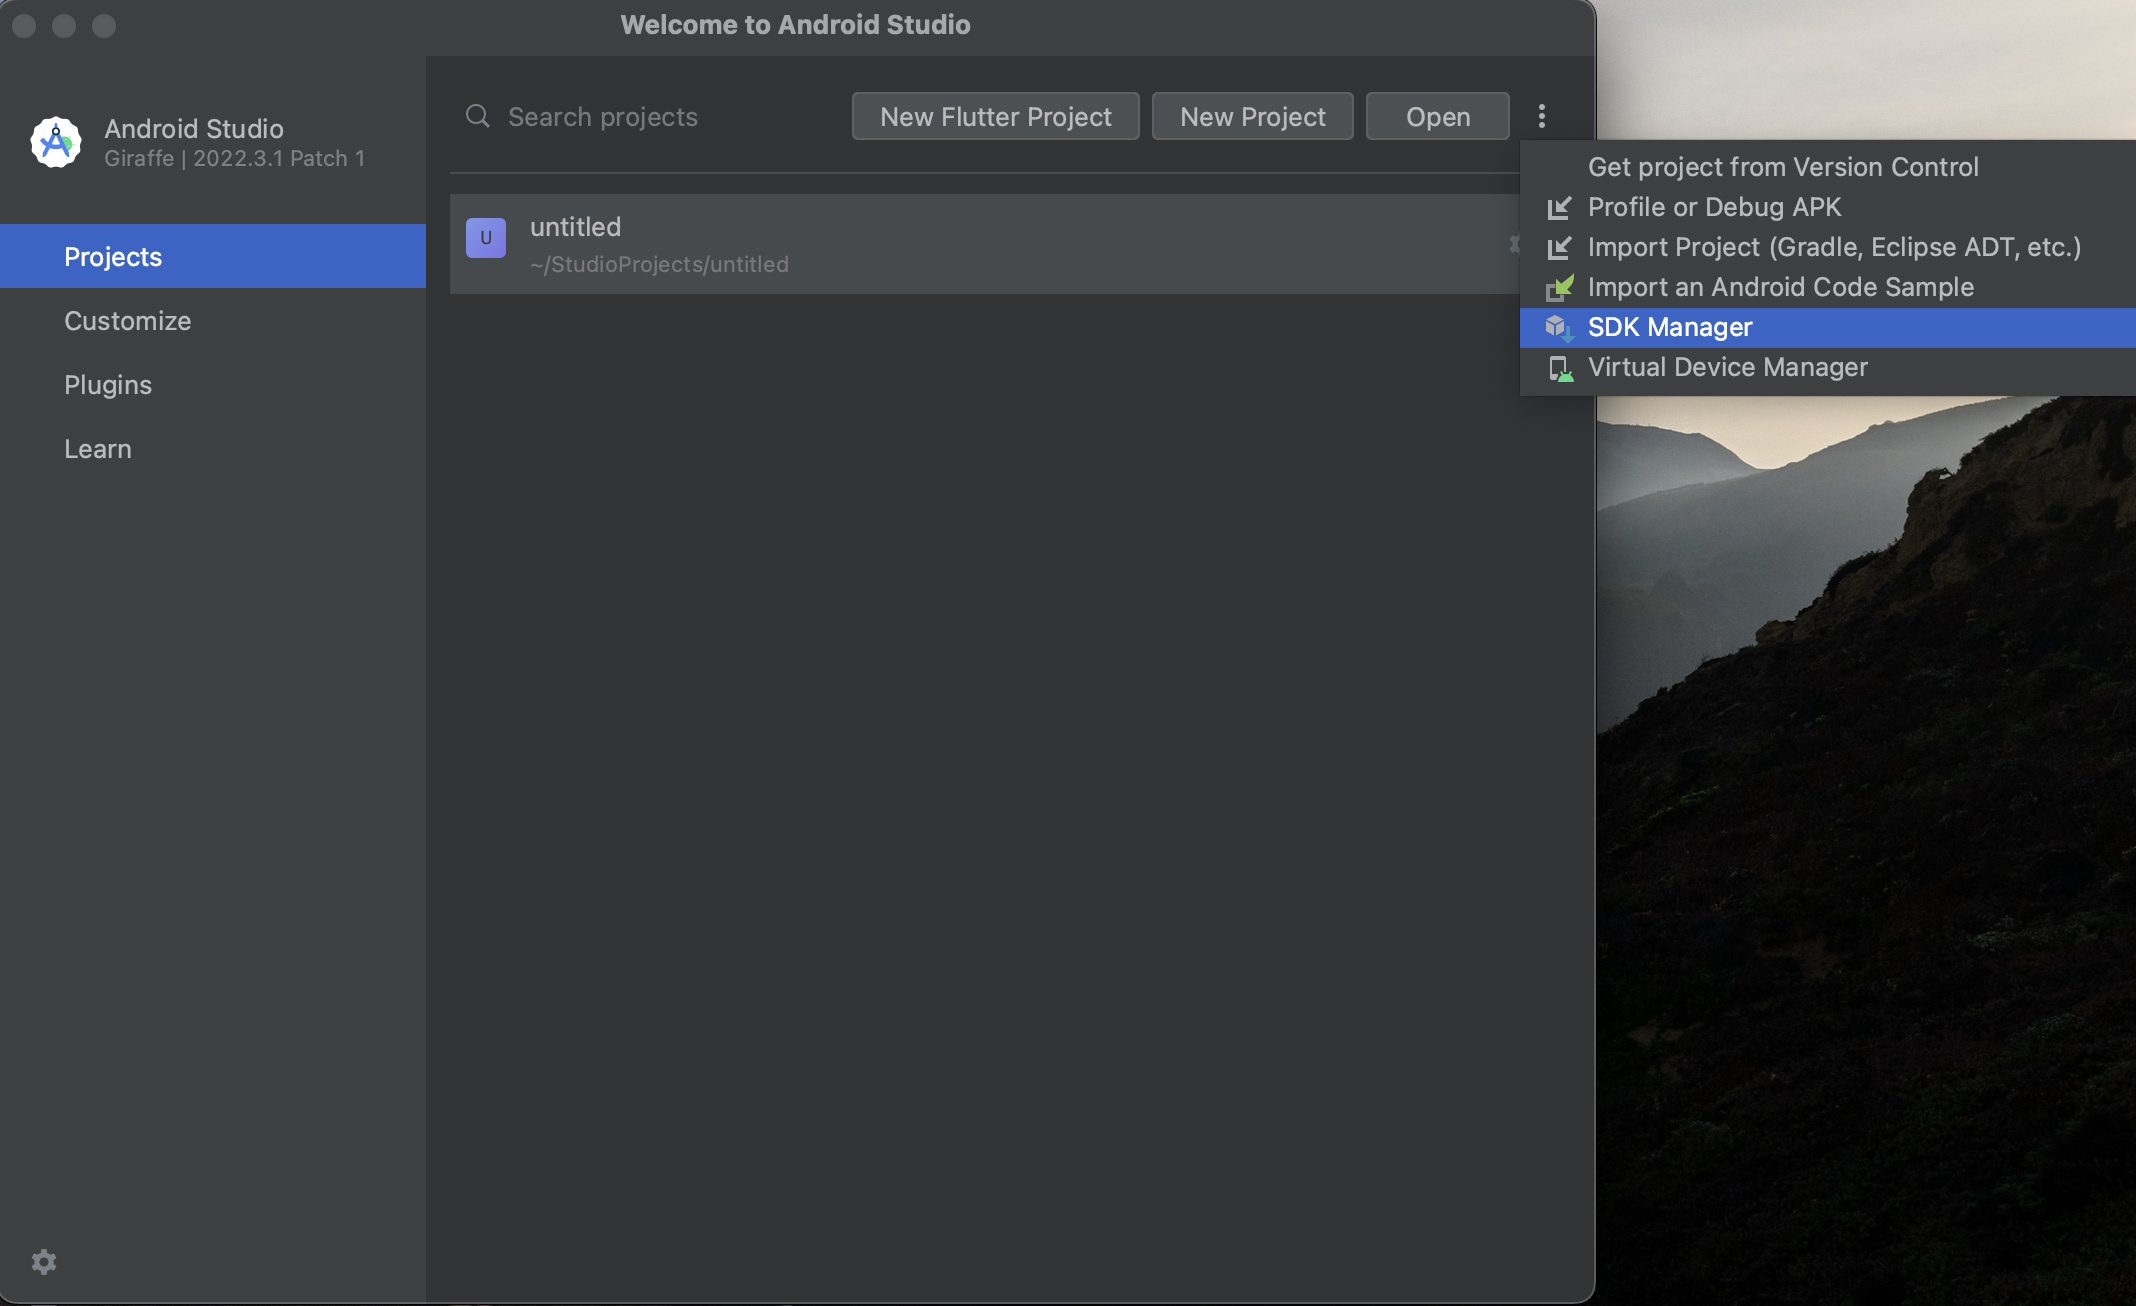
Task: Click the Import Android Code Sample icon
Action: [1559, 288]
